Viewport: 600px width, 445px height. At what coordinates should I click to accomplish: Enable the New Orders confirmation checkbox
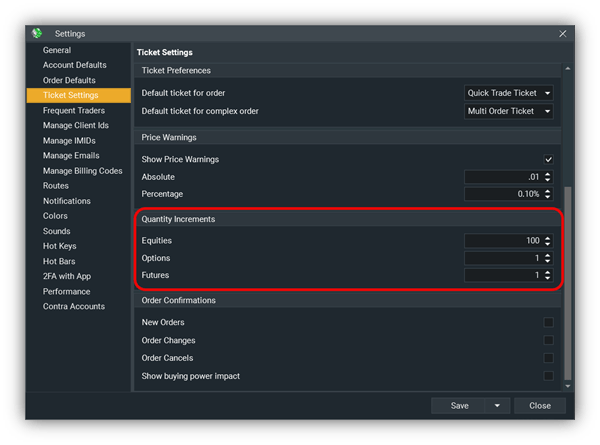548,323
